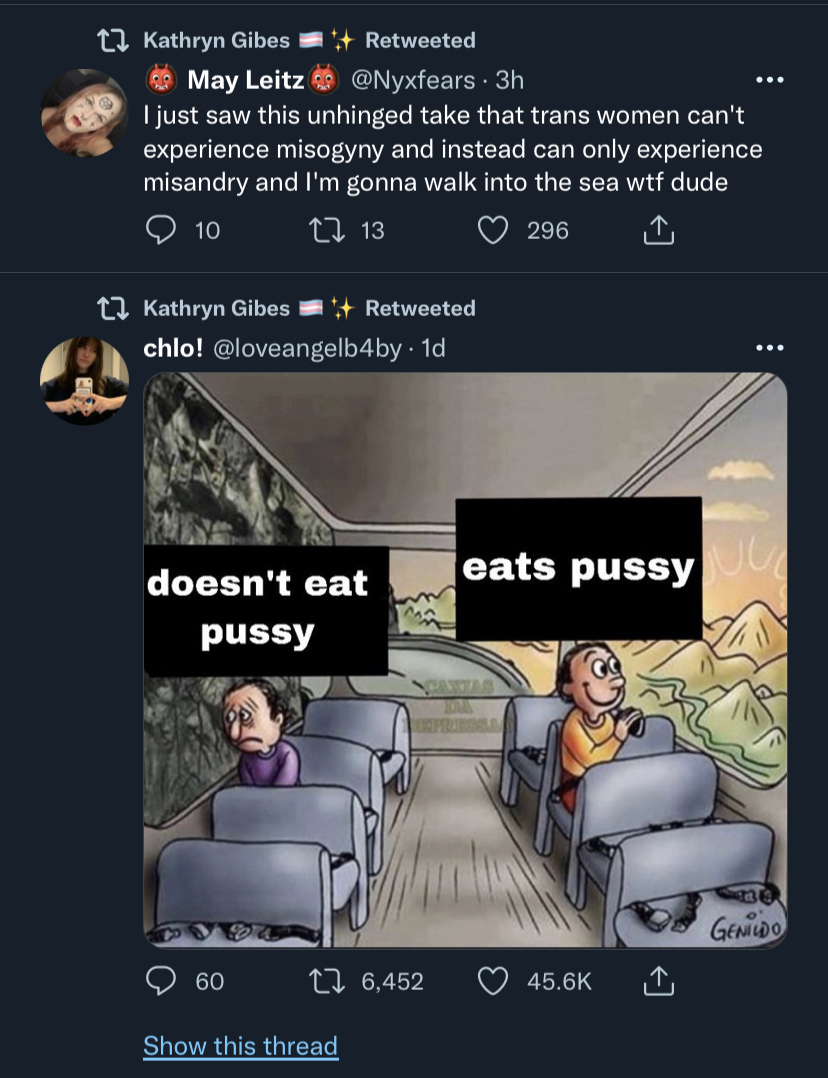This screenshot has width=828, height=1078.
Task: Visit @loveangelb4by handle
Action: point(307,348)
